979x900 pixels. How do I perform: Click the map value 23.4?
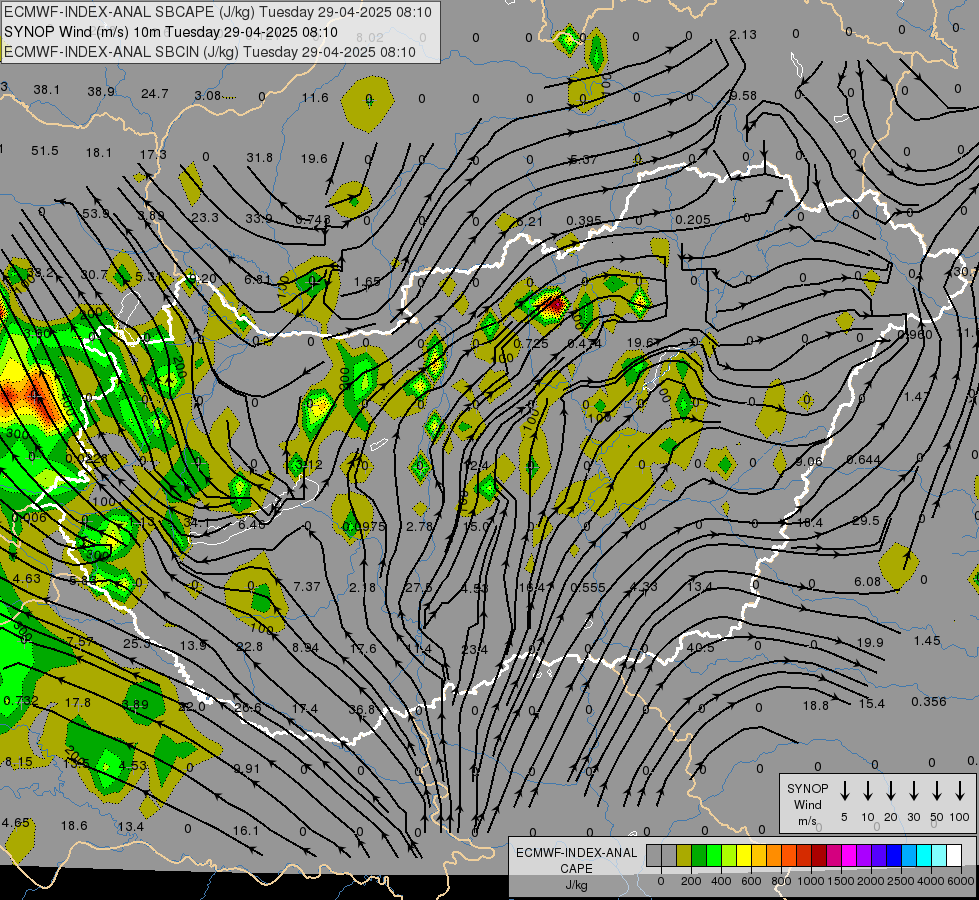click(x=475, y=650)
